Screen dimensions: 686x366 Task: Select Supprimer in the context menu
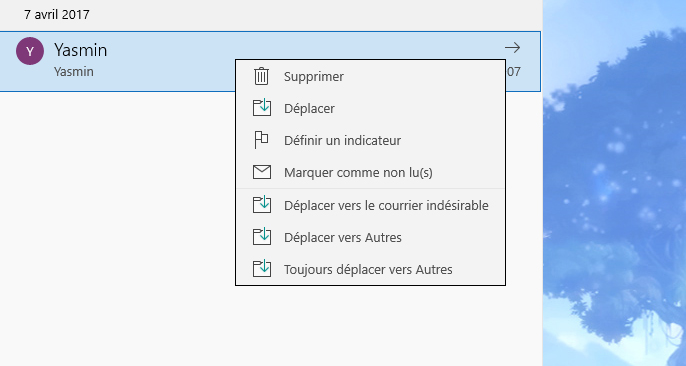point(371,77)
